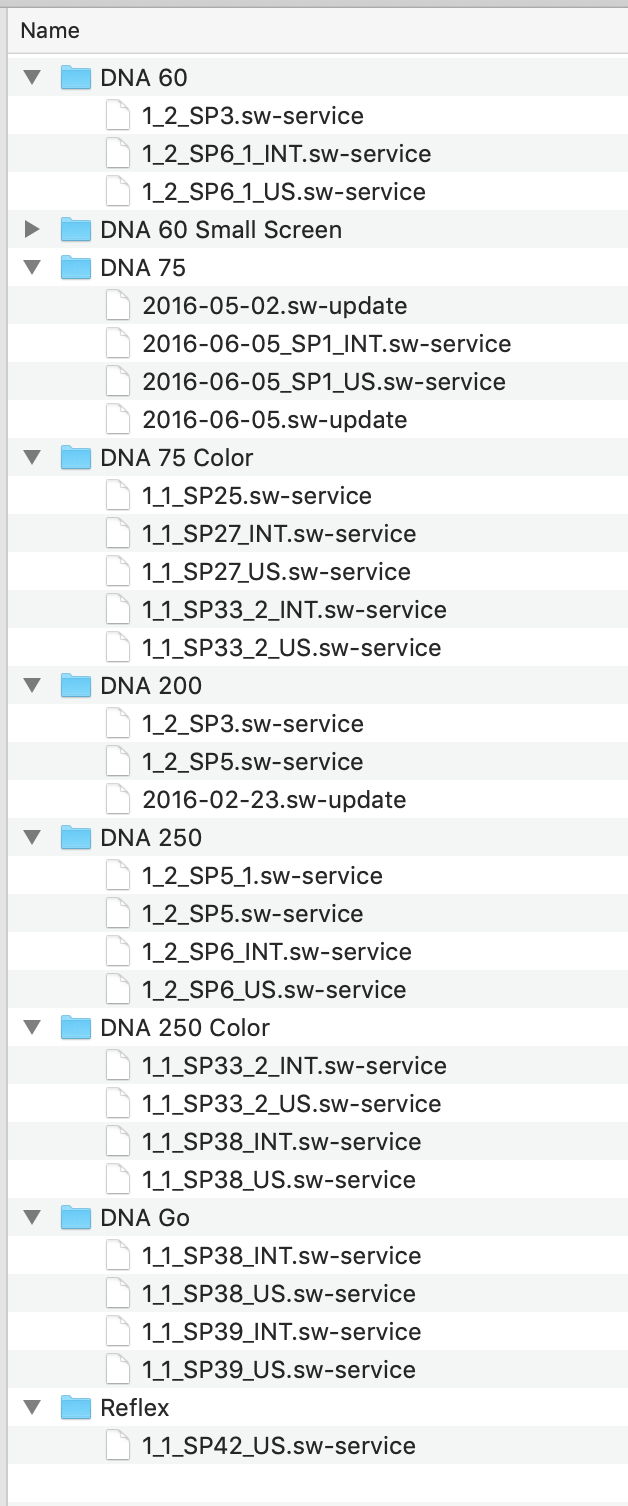
Task: Select 1_2_SP6_1_INT.sw-service under DNA 60
Action: click(286, 154)
